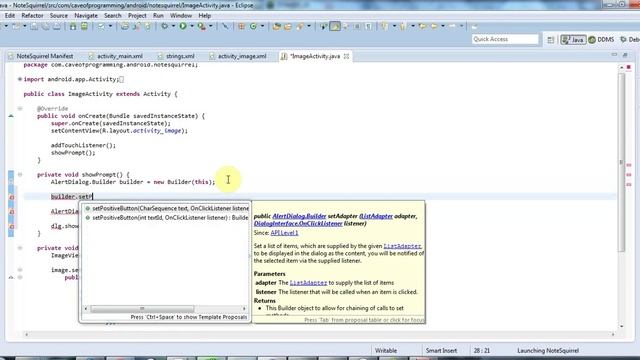The image size is (640, 360).
Task: Click the Writable status bar entry
Action: coord(386,351)
